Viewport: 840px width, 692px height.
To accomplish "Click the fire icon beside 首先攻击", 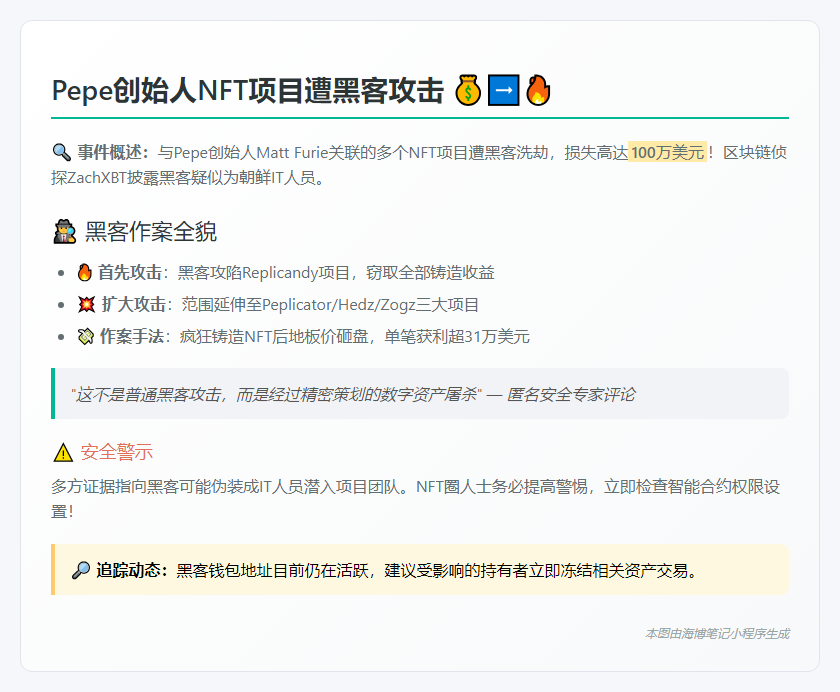I will (x=85, y=273).
